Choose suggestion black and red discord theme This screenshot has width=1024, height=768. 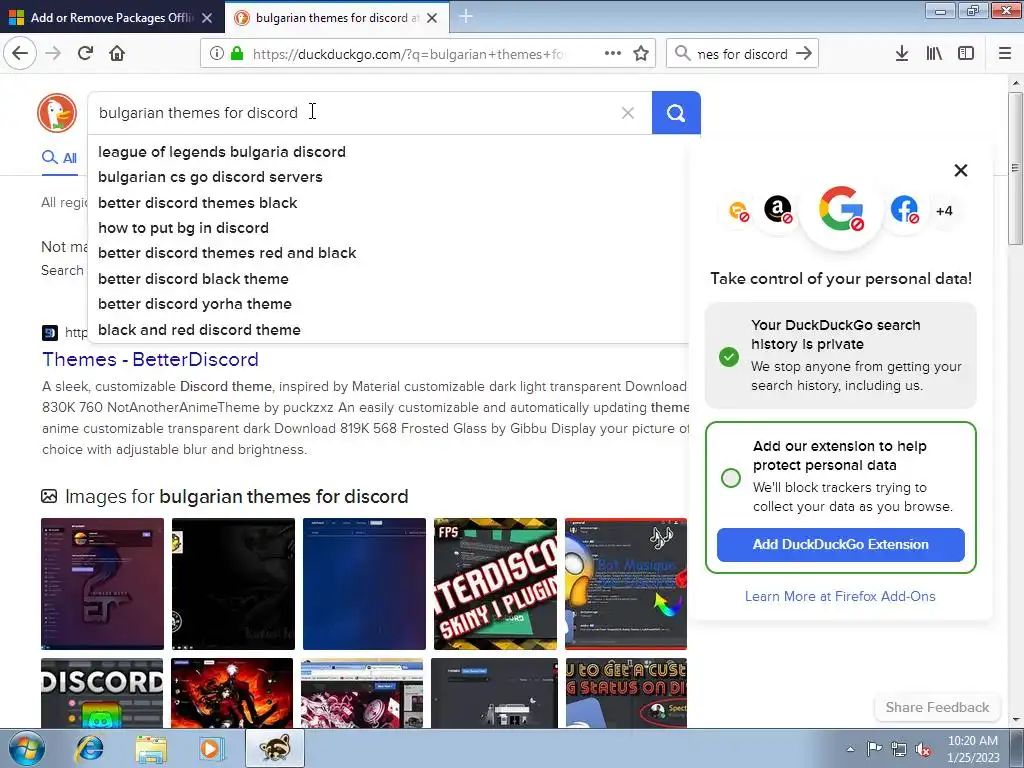199,330
